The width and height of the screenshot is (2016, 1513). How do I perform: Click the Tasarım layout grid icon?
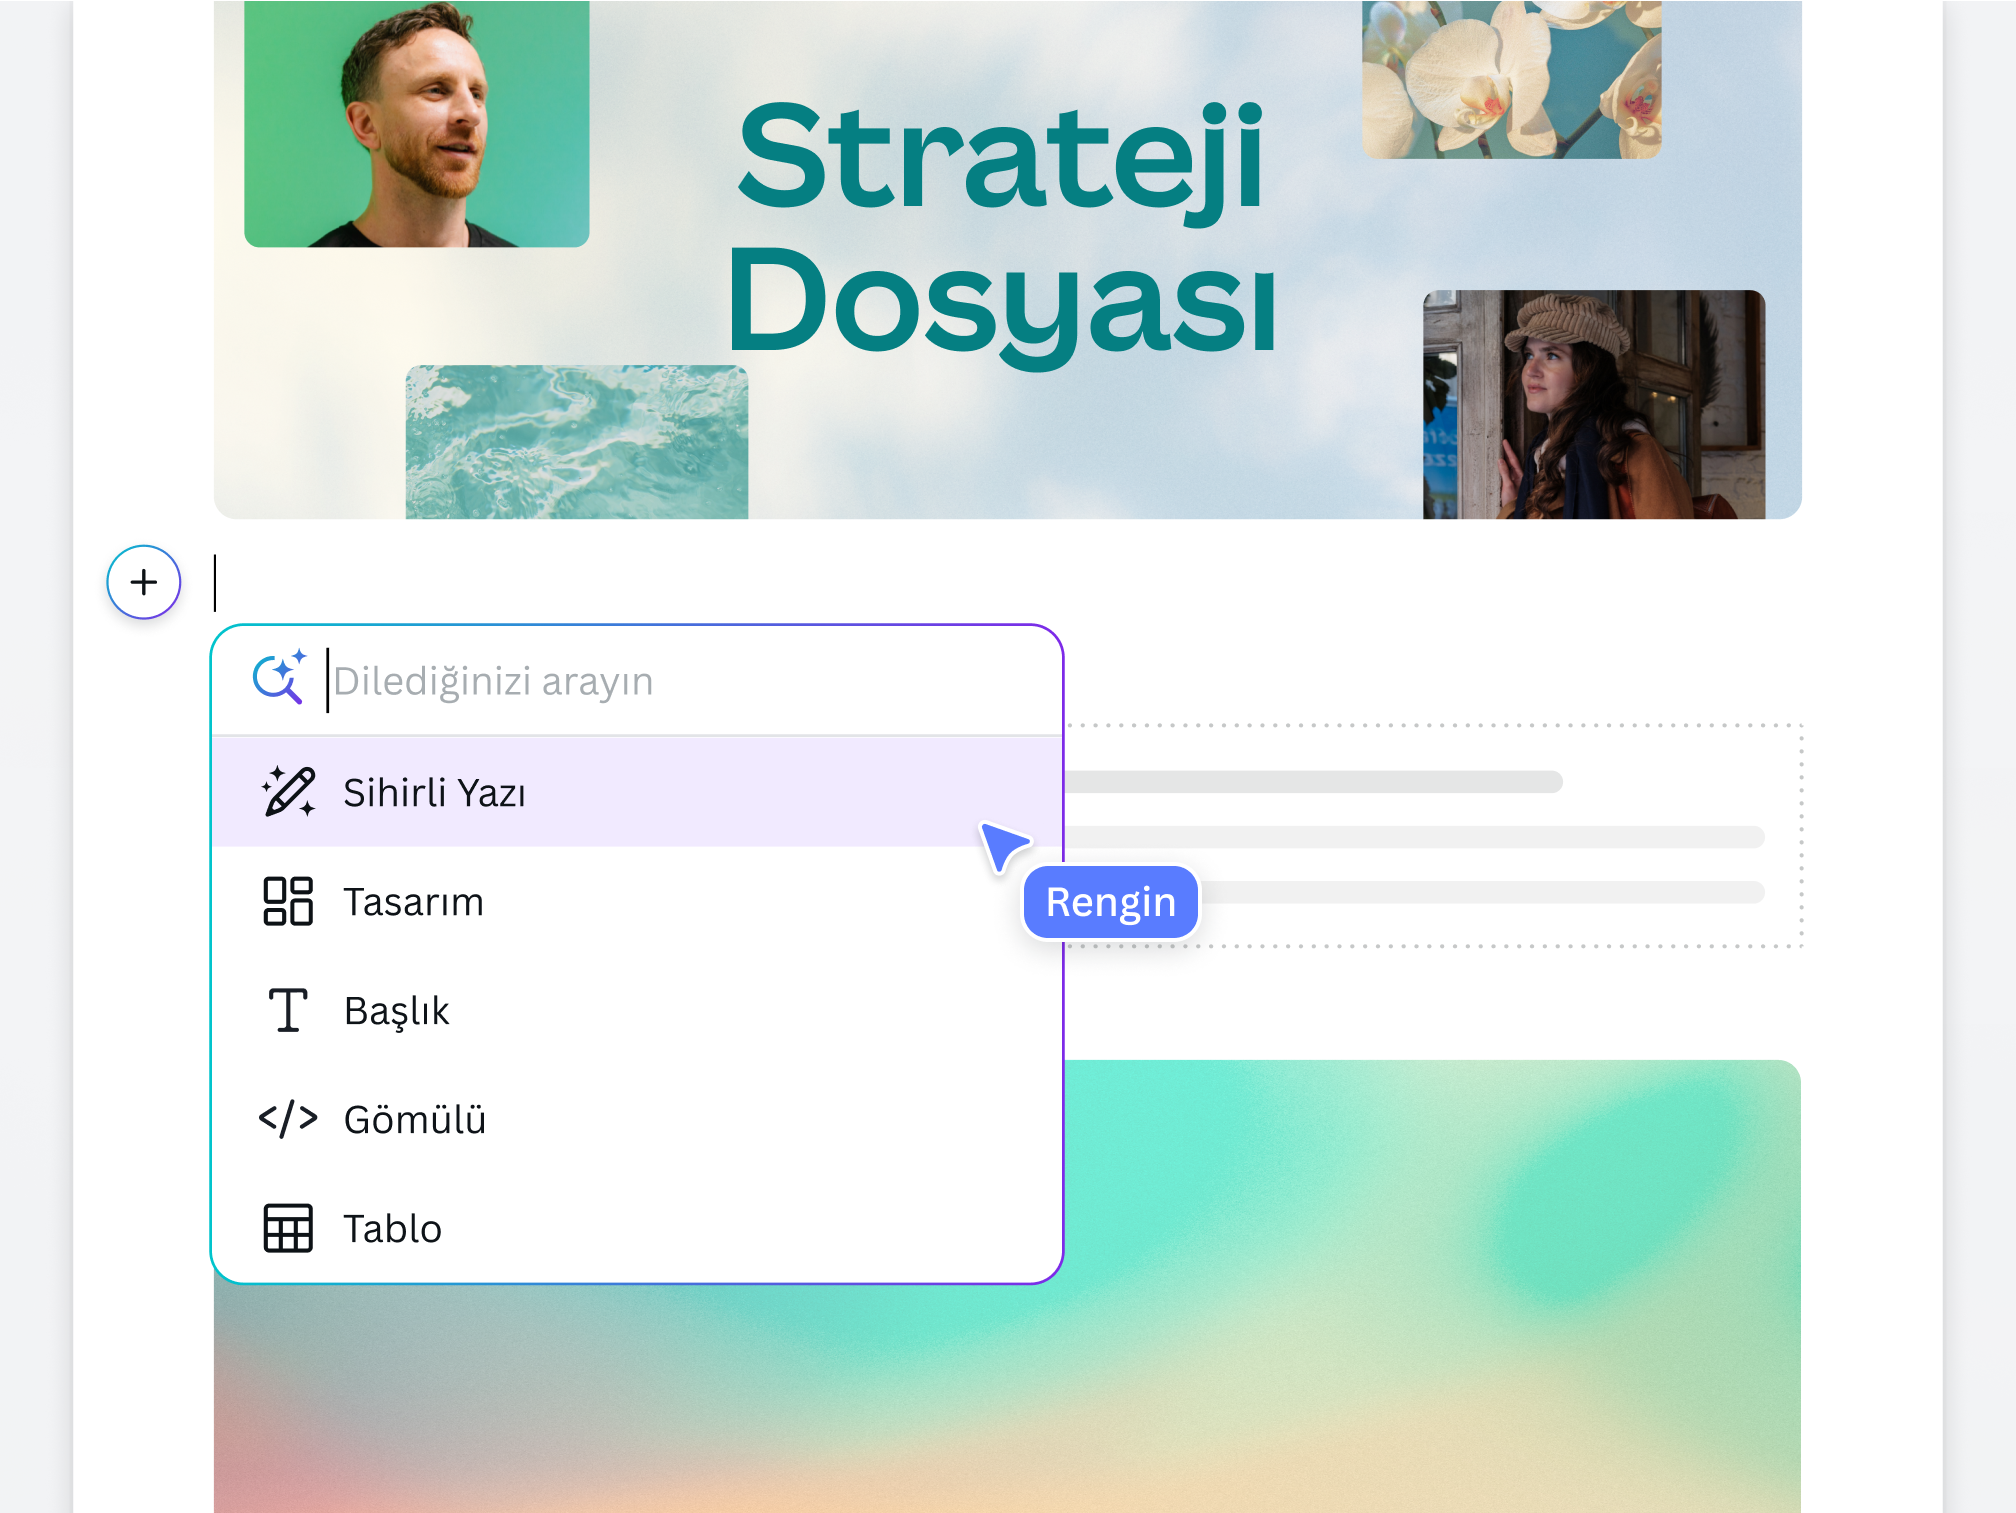pyautogui.click(x=287, y=902)
